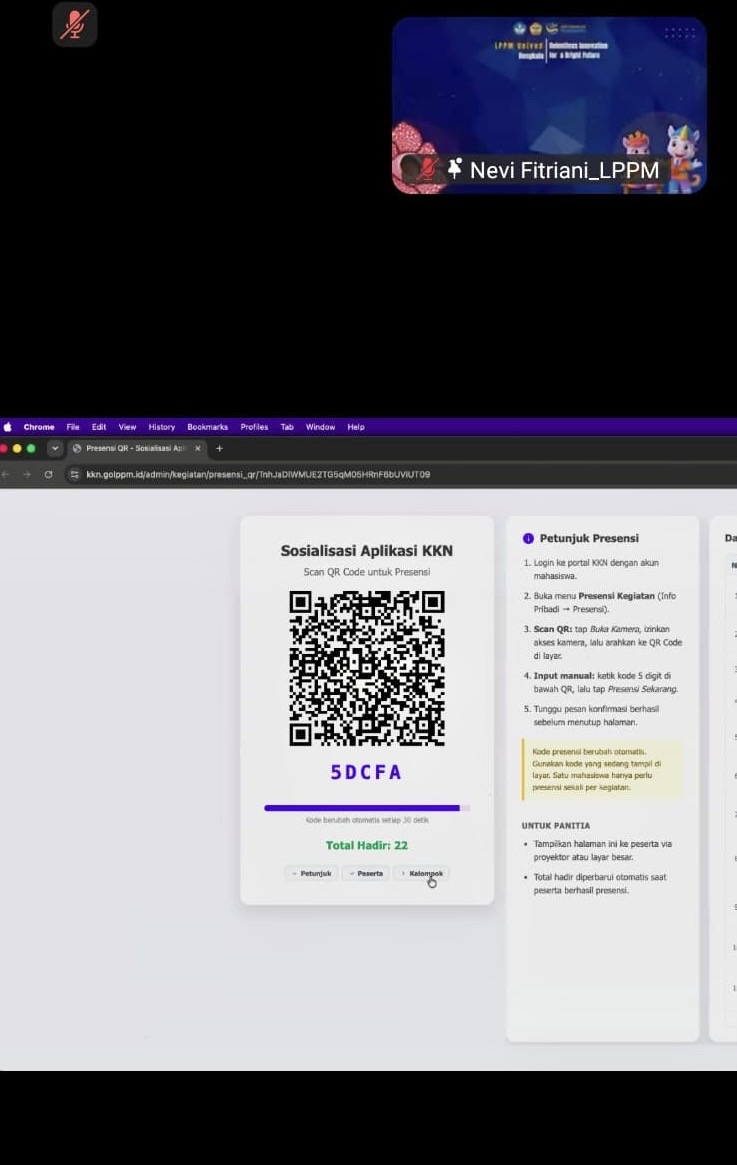Click Total hadir diperbarui otomatis bullet

coord(600,883)
